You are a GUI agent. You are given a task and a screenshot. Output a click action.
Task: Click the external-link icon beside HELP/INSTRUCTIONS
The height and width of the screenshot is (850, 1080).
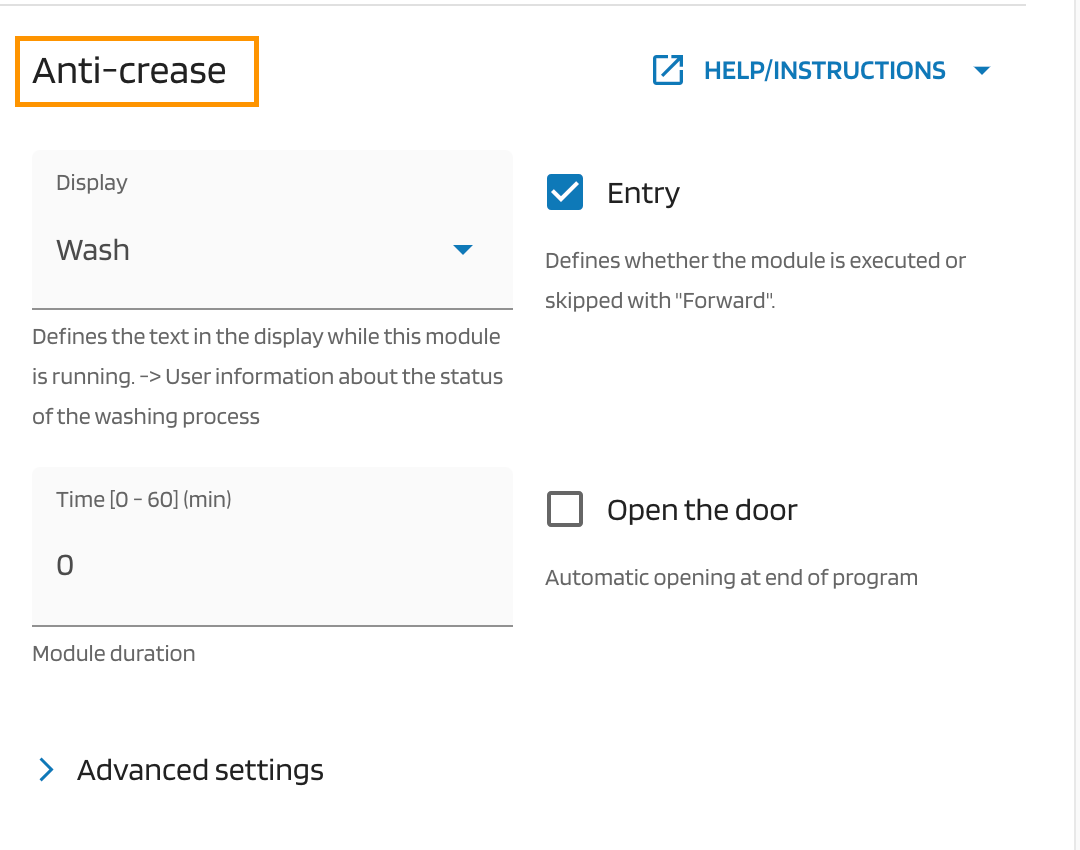(x=668, y=70)
